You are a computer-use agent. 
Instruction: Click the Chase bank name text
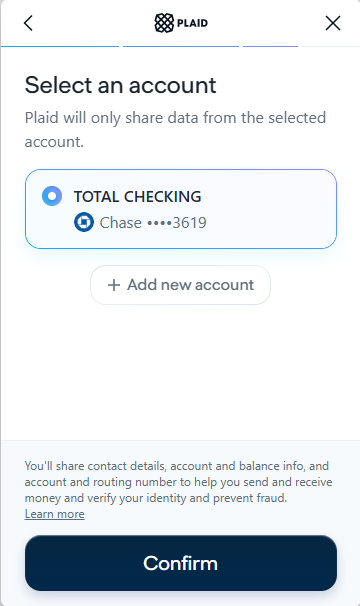(x=121, y=223)
